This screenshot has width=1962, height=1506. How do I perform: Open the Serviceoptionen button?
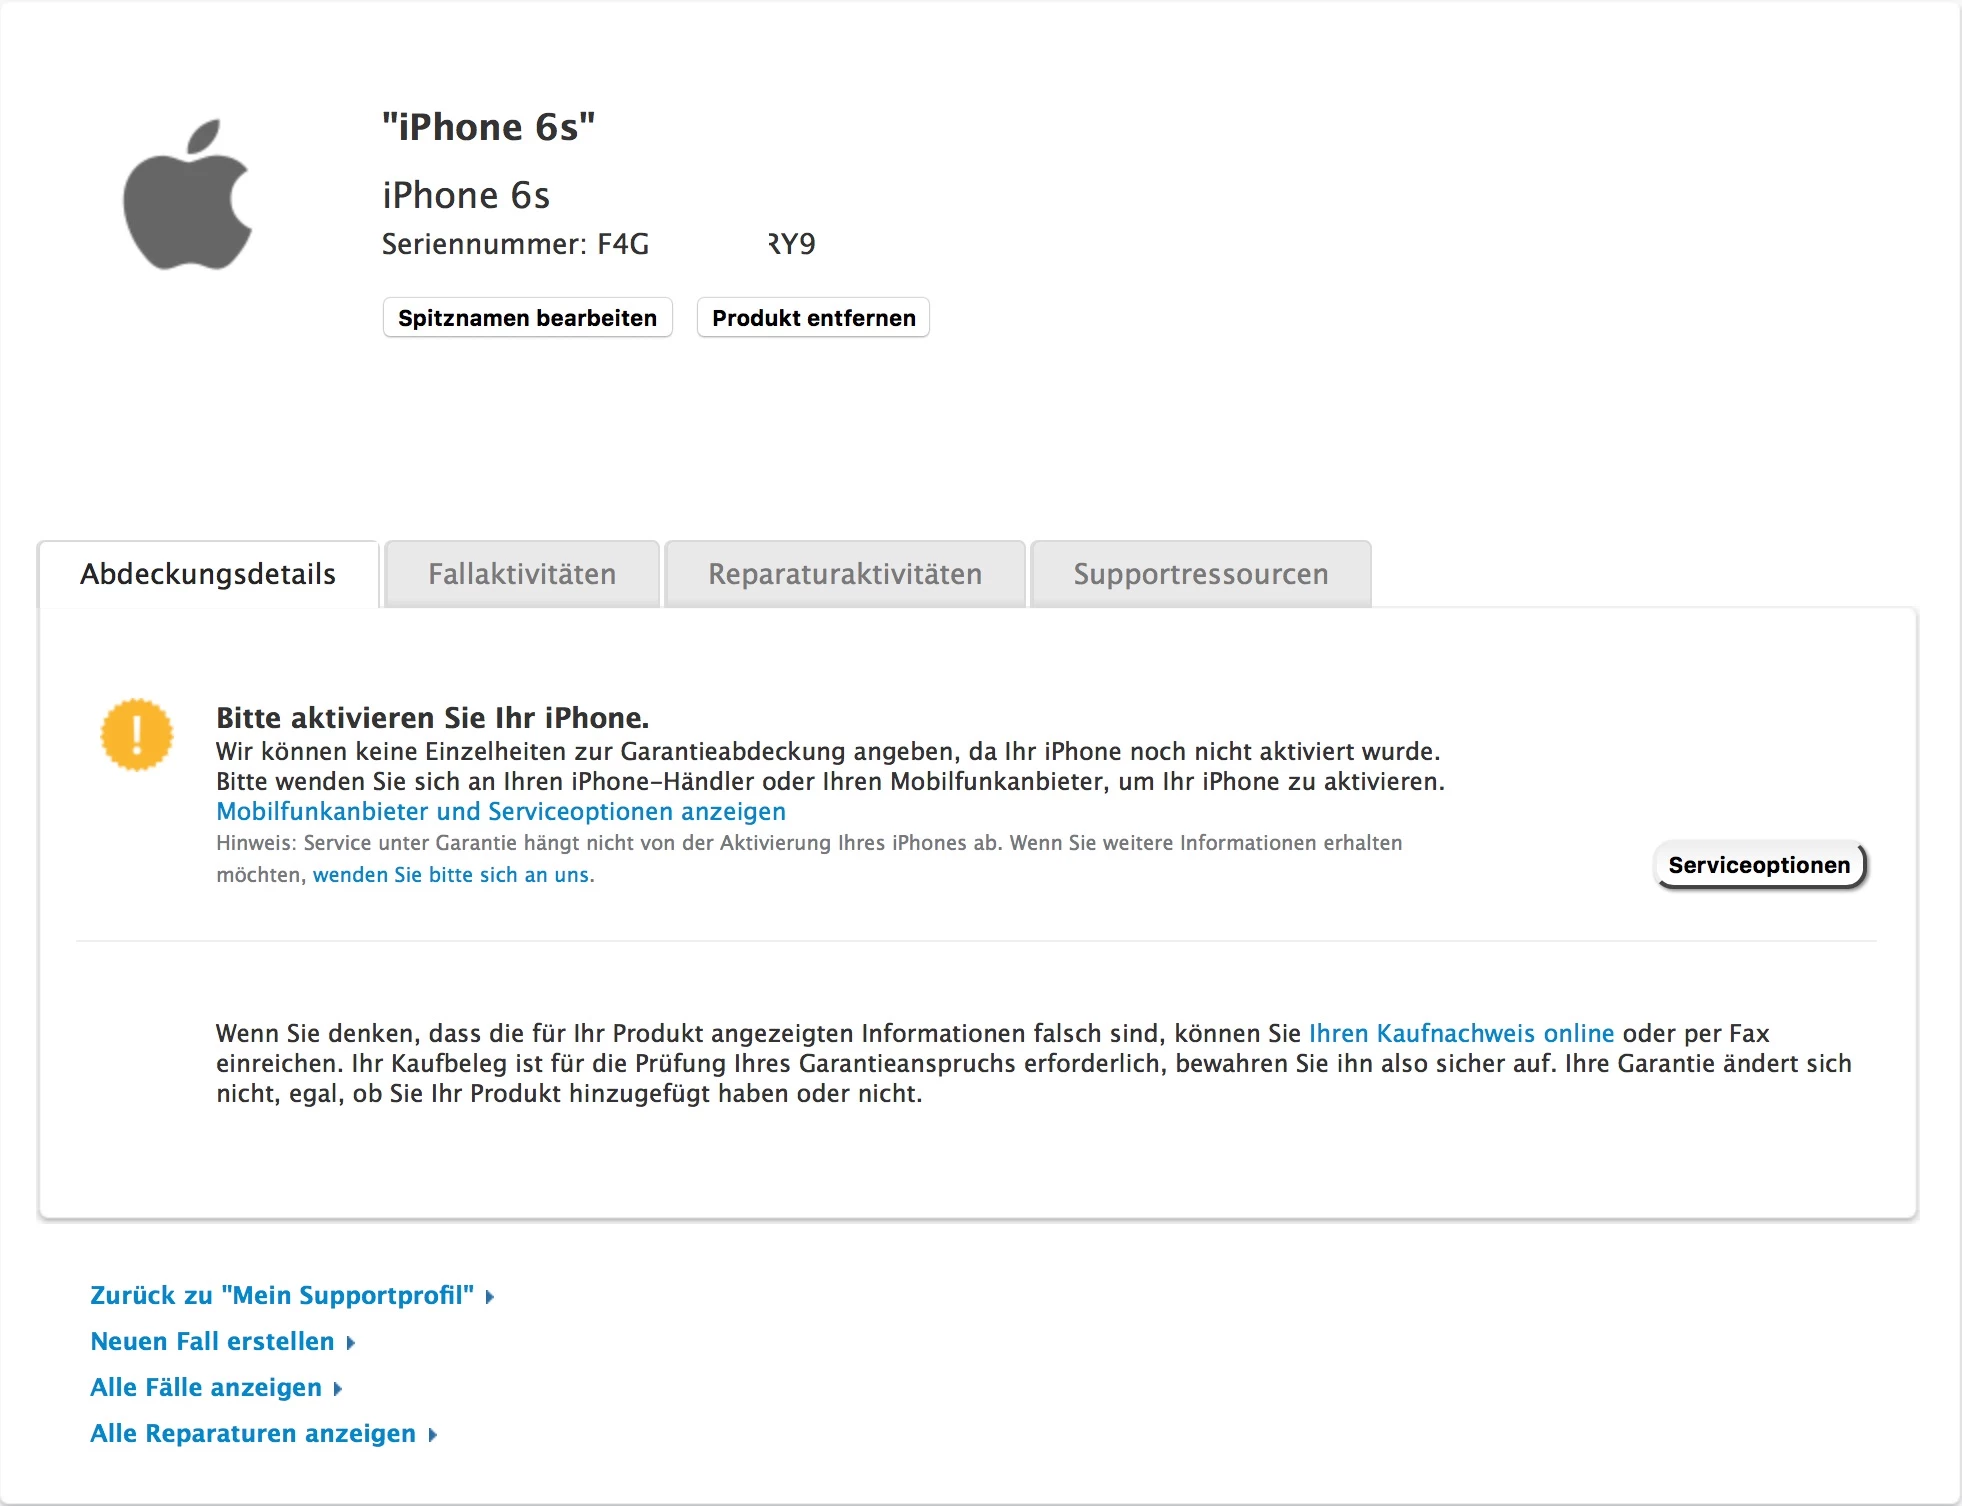pos(1759,865)
